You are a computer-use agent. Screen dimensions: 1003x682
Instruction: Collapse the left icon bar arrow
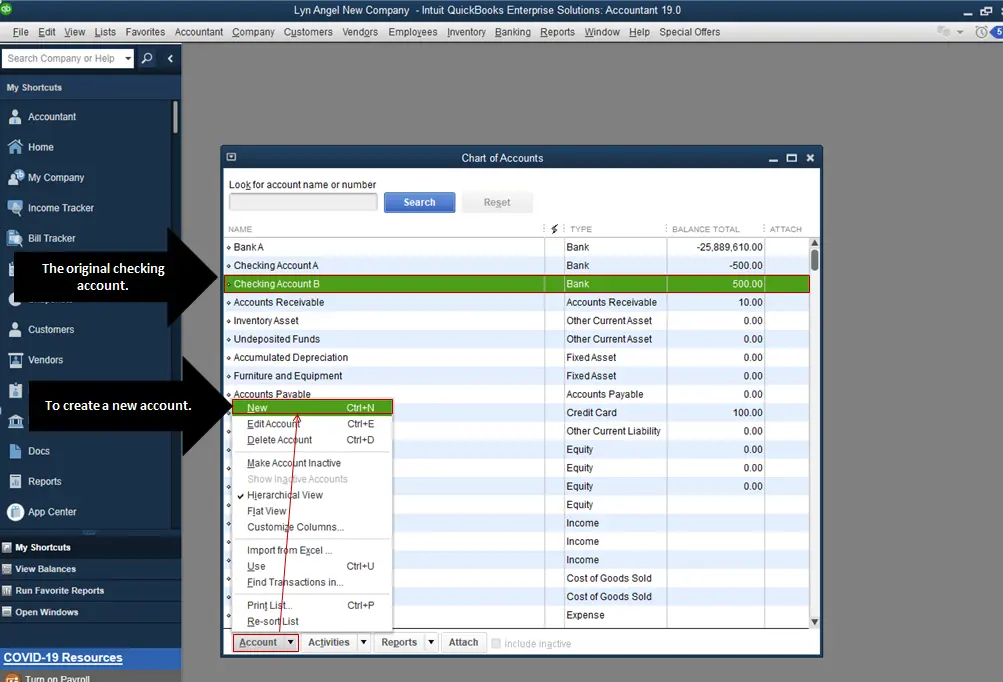pyautogui.click(x=170, y=58)
